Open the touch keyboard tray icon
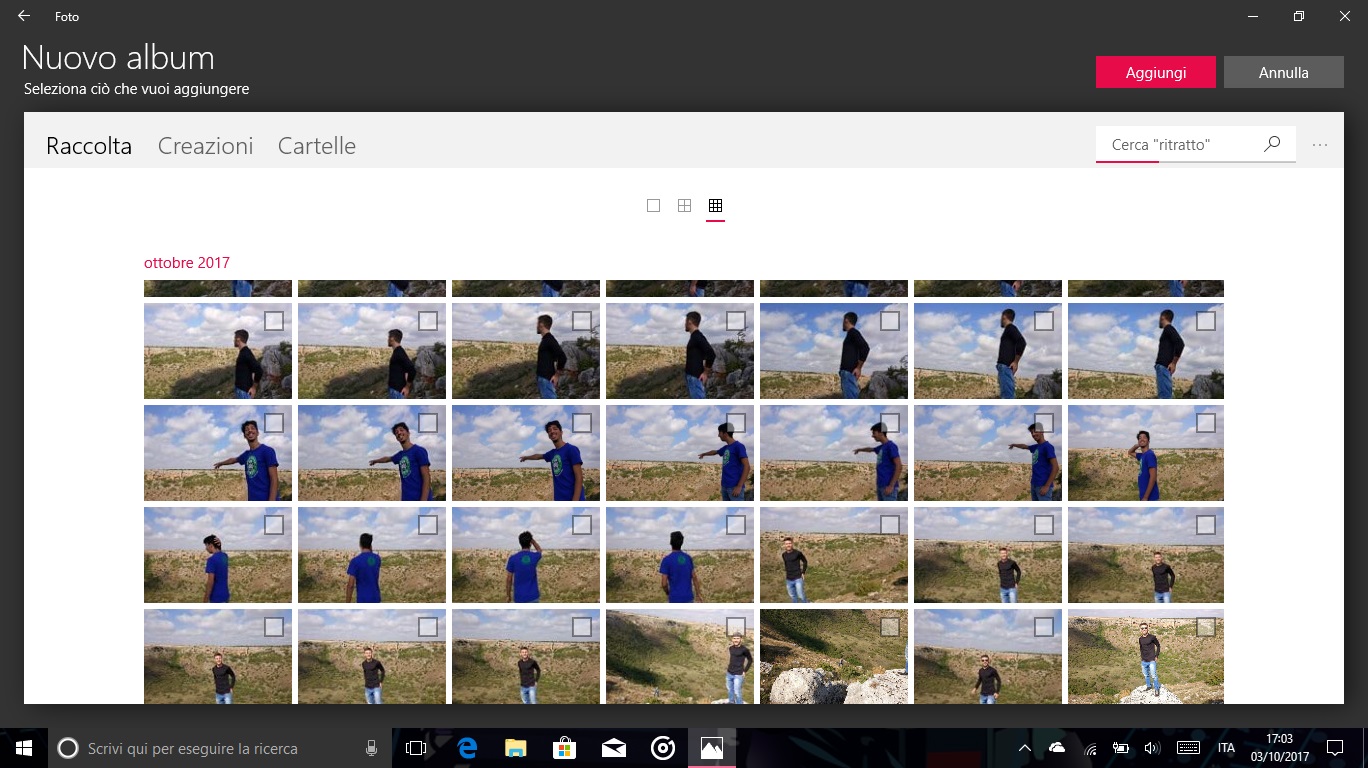Image resolution: width=1368 pixels, height=768 pixels. [1188, 748]
